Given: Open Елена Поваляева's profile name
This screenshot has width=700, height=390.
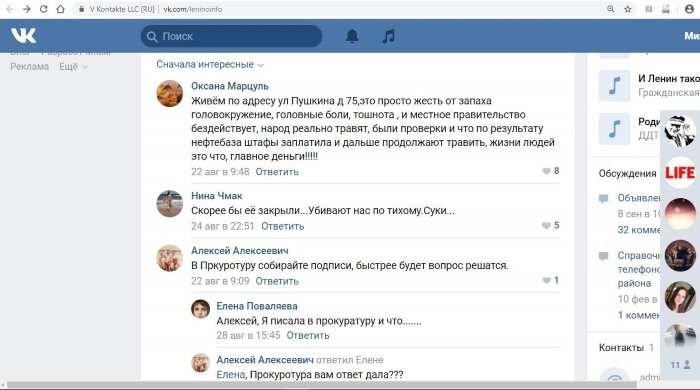Looking at the screenshot, I should click(257, 306).
